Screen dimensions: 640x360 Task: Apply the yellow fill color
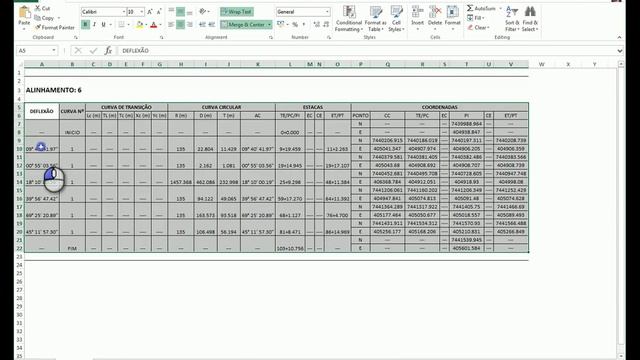140,25
